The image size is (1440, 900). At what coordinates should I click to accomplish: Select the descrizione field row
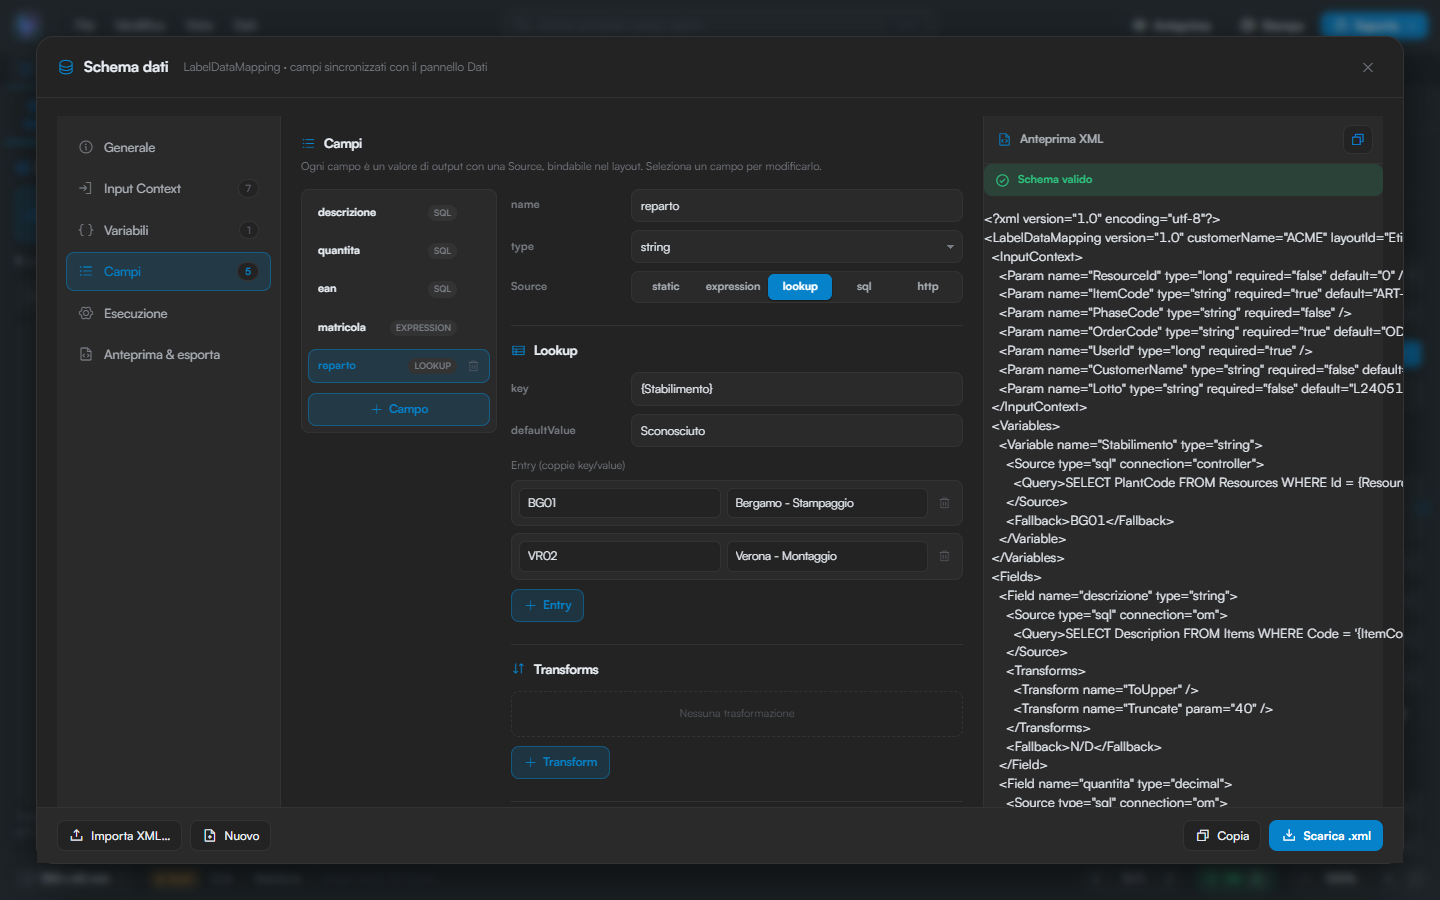click(x=399, y=213)
